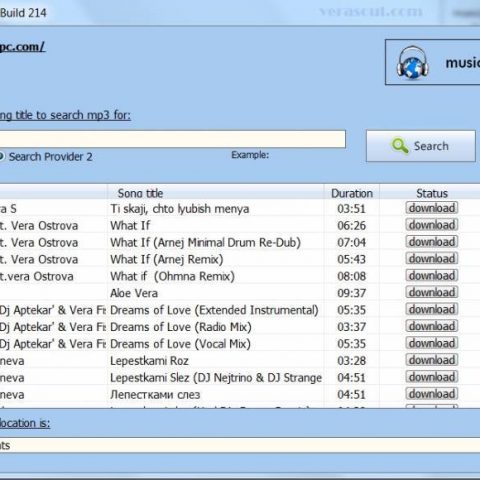The image size is (480, 480).
Task: Click artist cell 't.vera Ostrova'
Action: (x=36, y=276)
